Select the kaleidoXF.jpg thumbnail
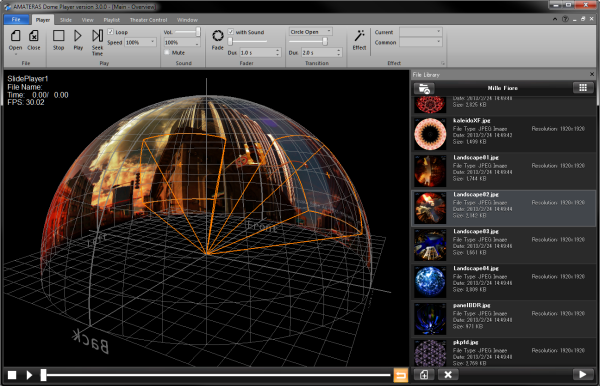The width and height of the screenshot is (600, 386). click(x=430, y=134)
